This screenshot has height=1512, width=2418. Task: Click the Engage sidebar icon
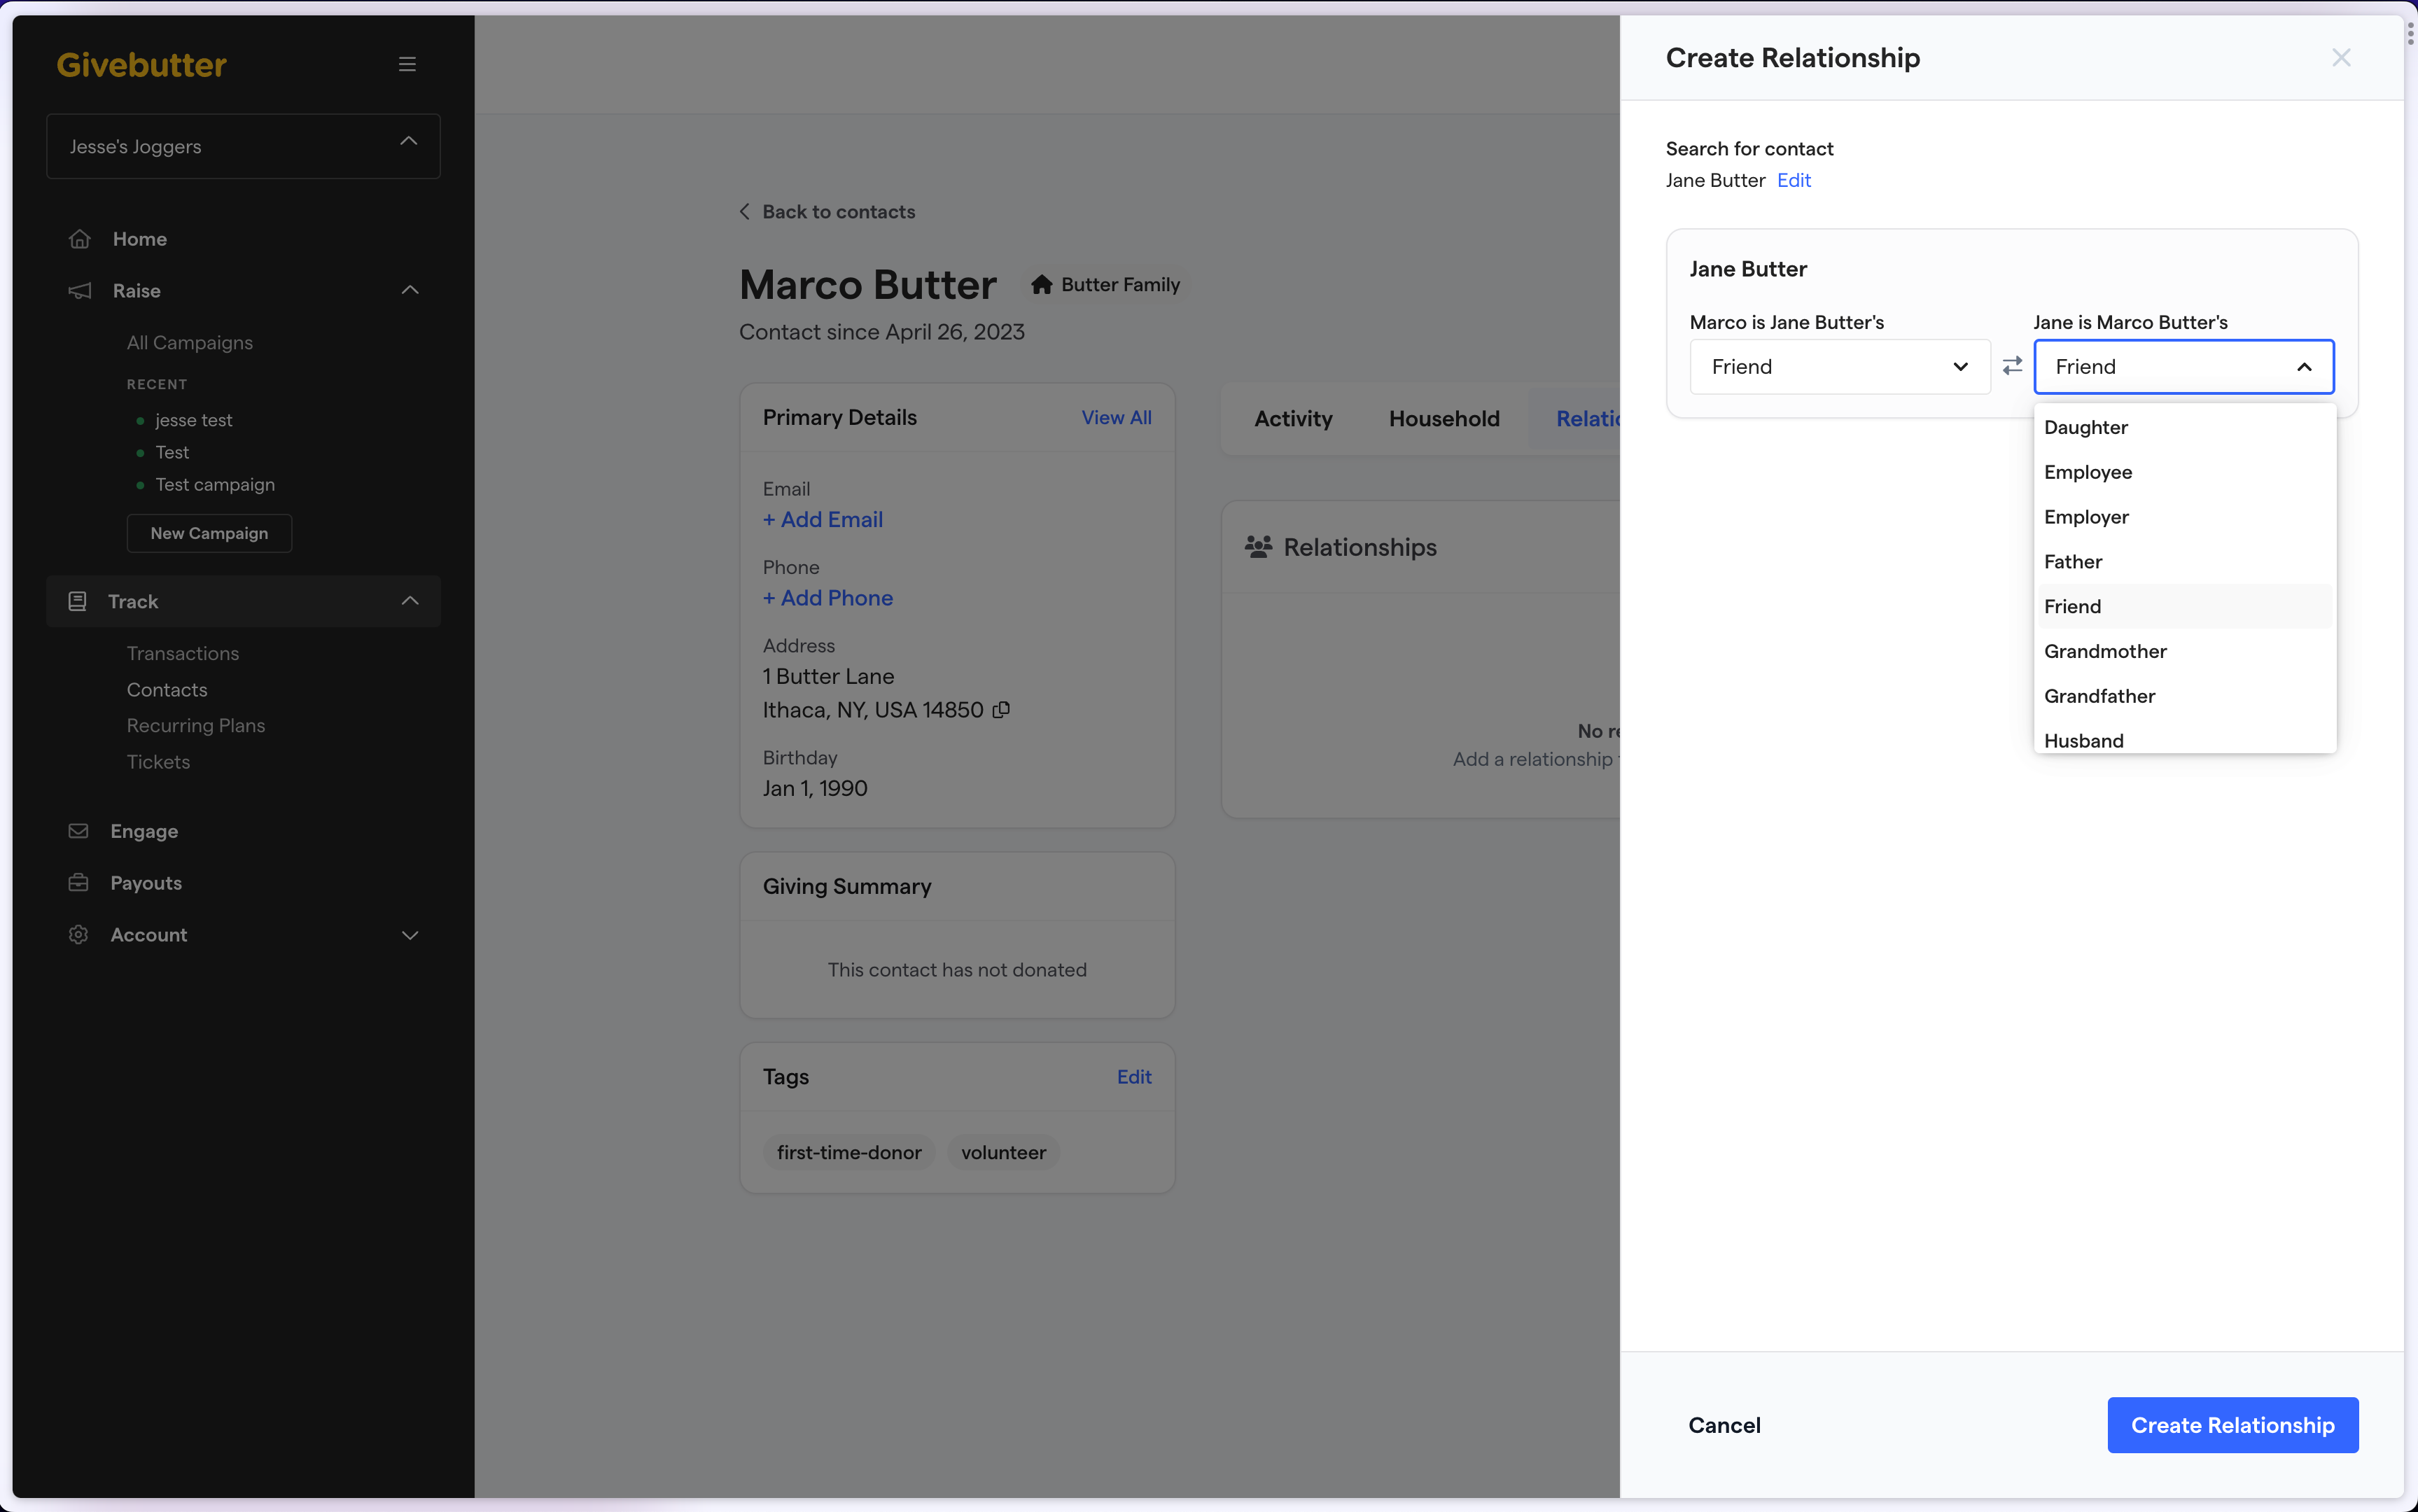pyautogui.click(x=76, y=831)
